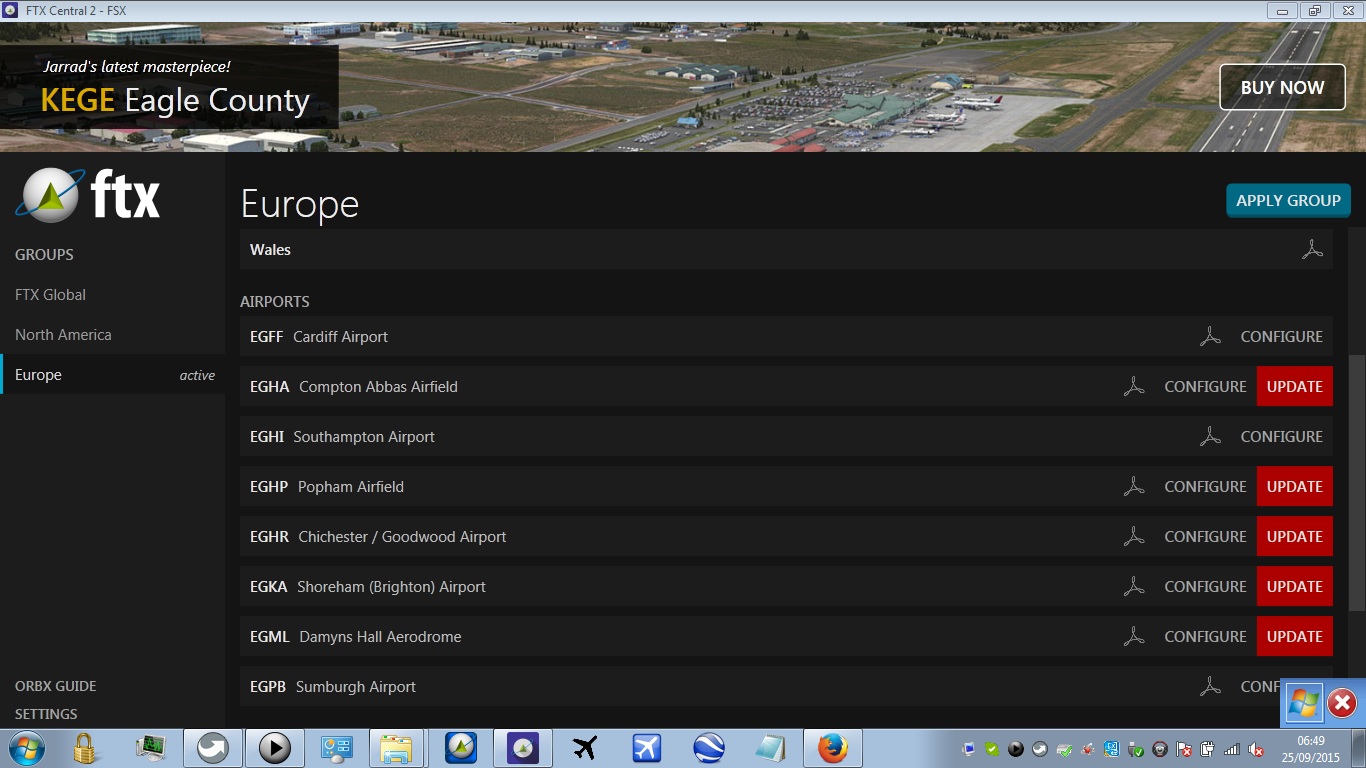Select 'EGHI Southampton Airport' row text
Viewport: 1366px width, 768px height.
tap(342, 437)
